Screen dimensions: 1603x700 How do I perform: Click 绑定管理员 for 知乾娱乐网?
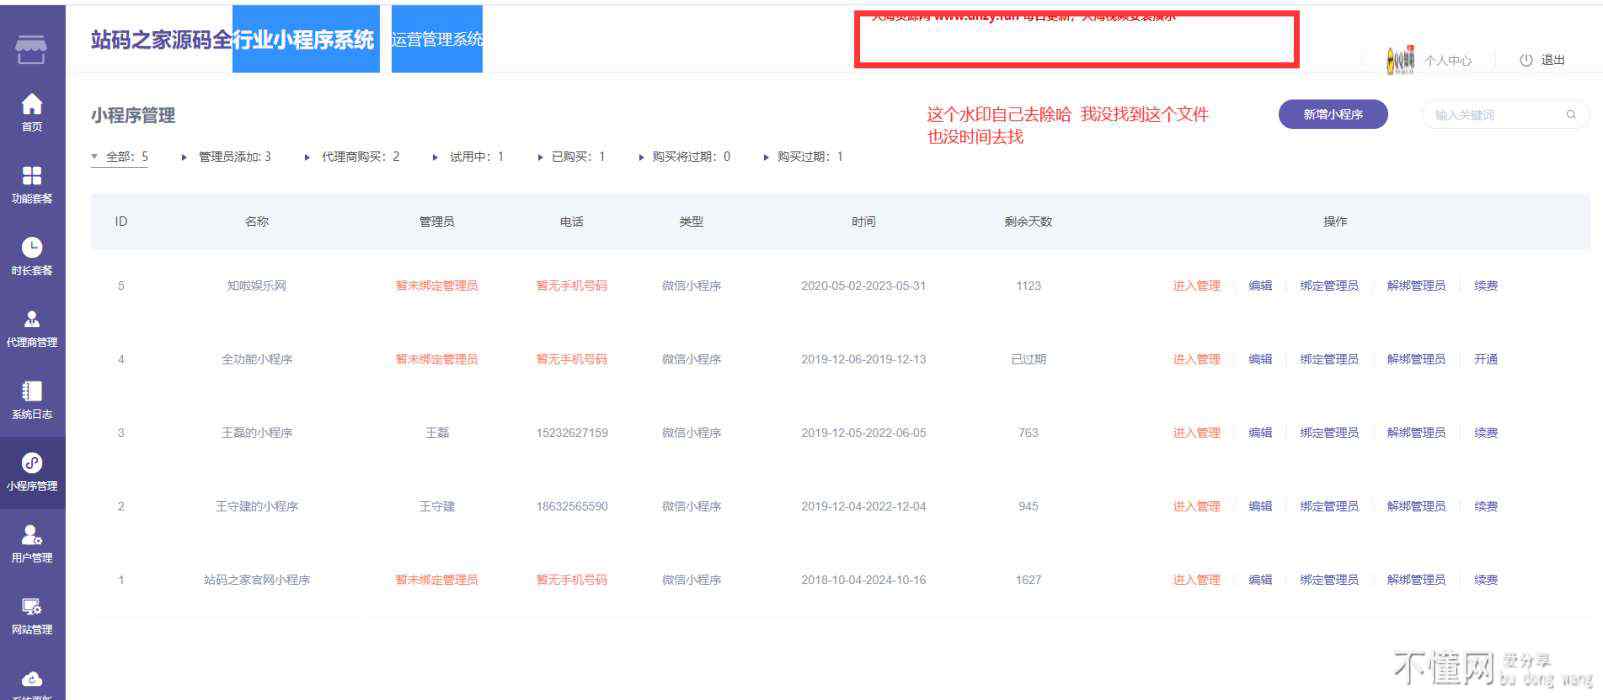pos(1329,286)
